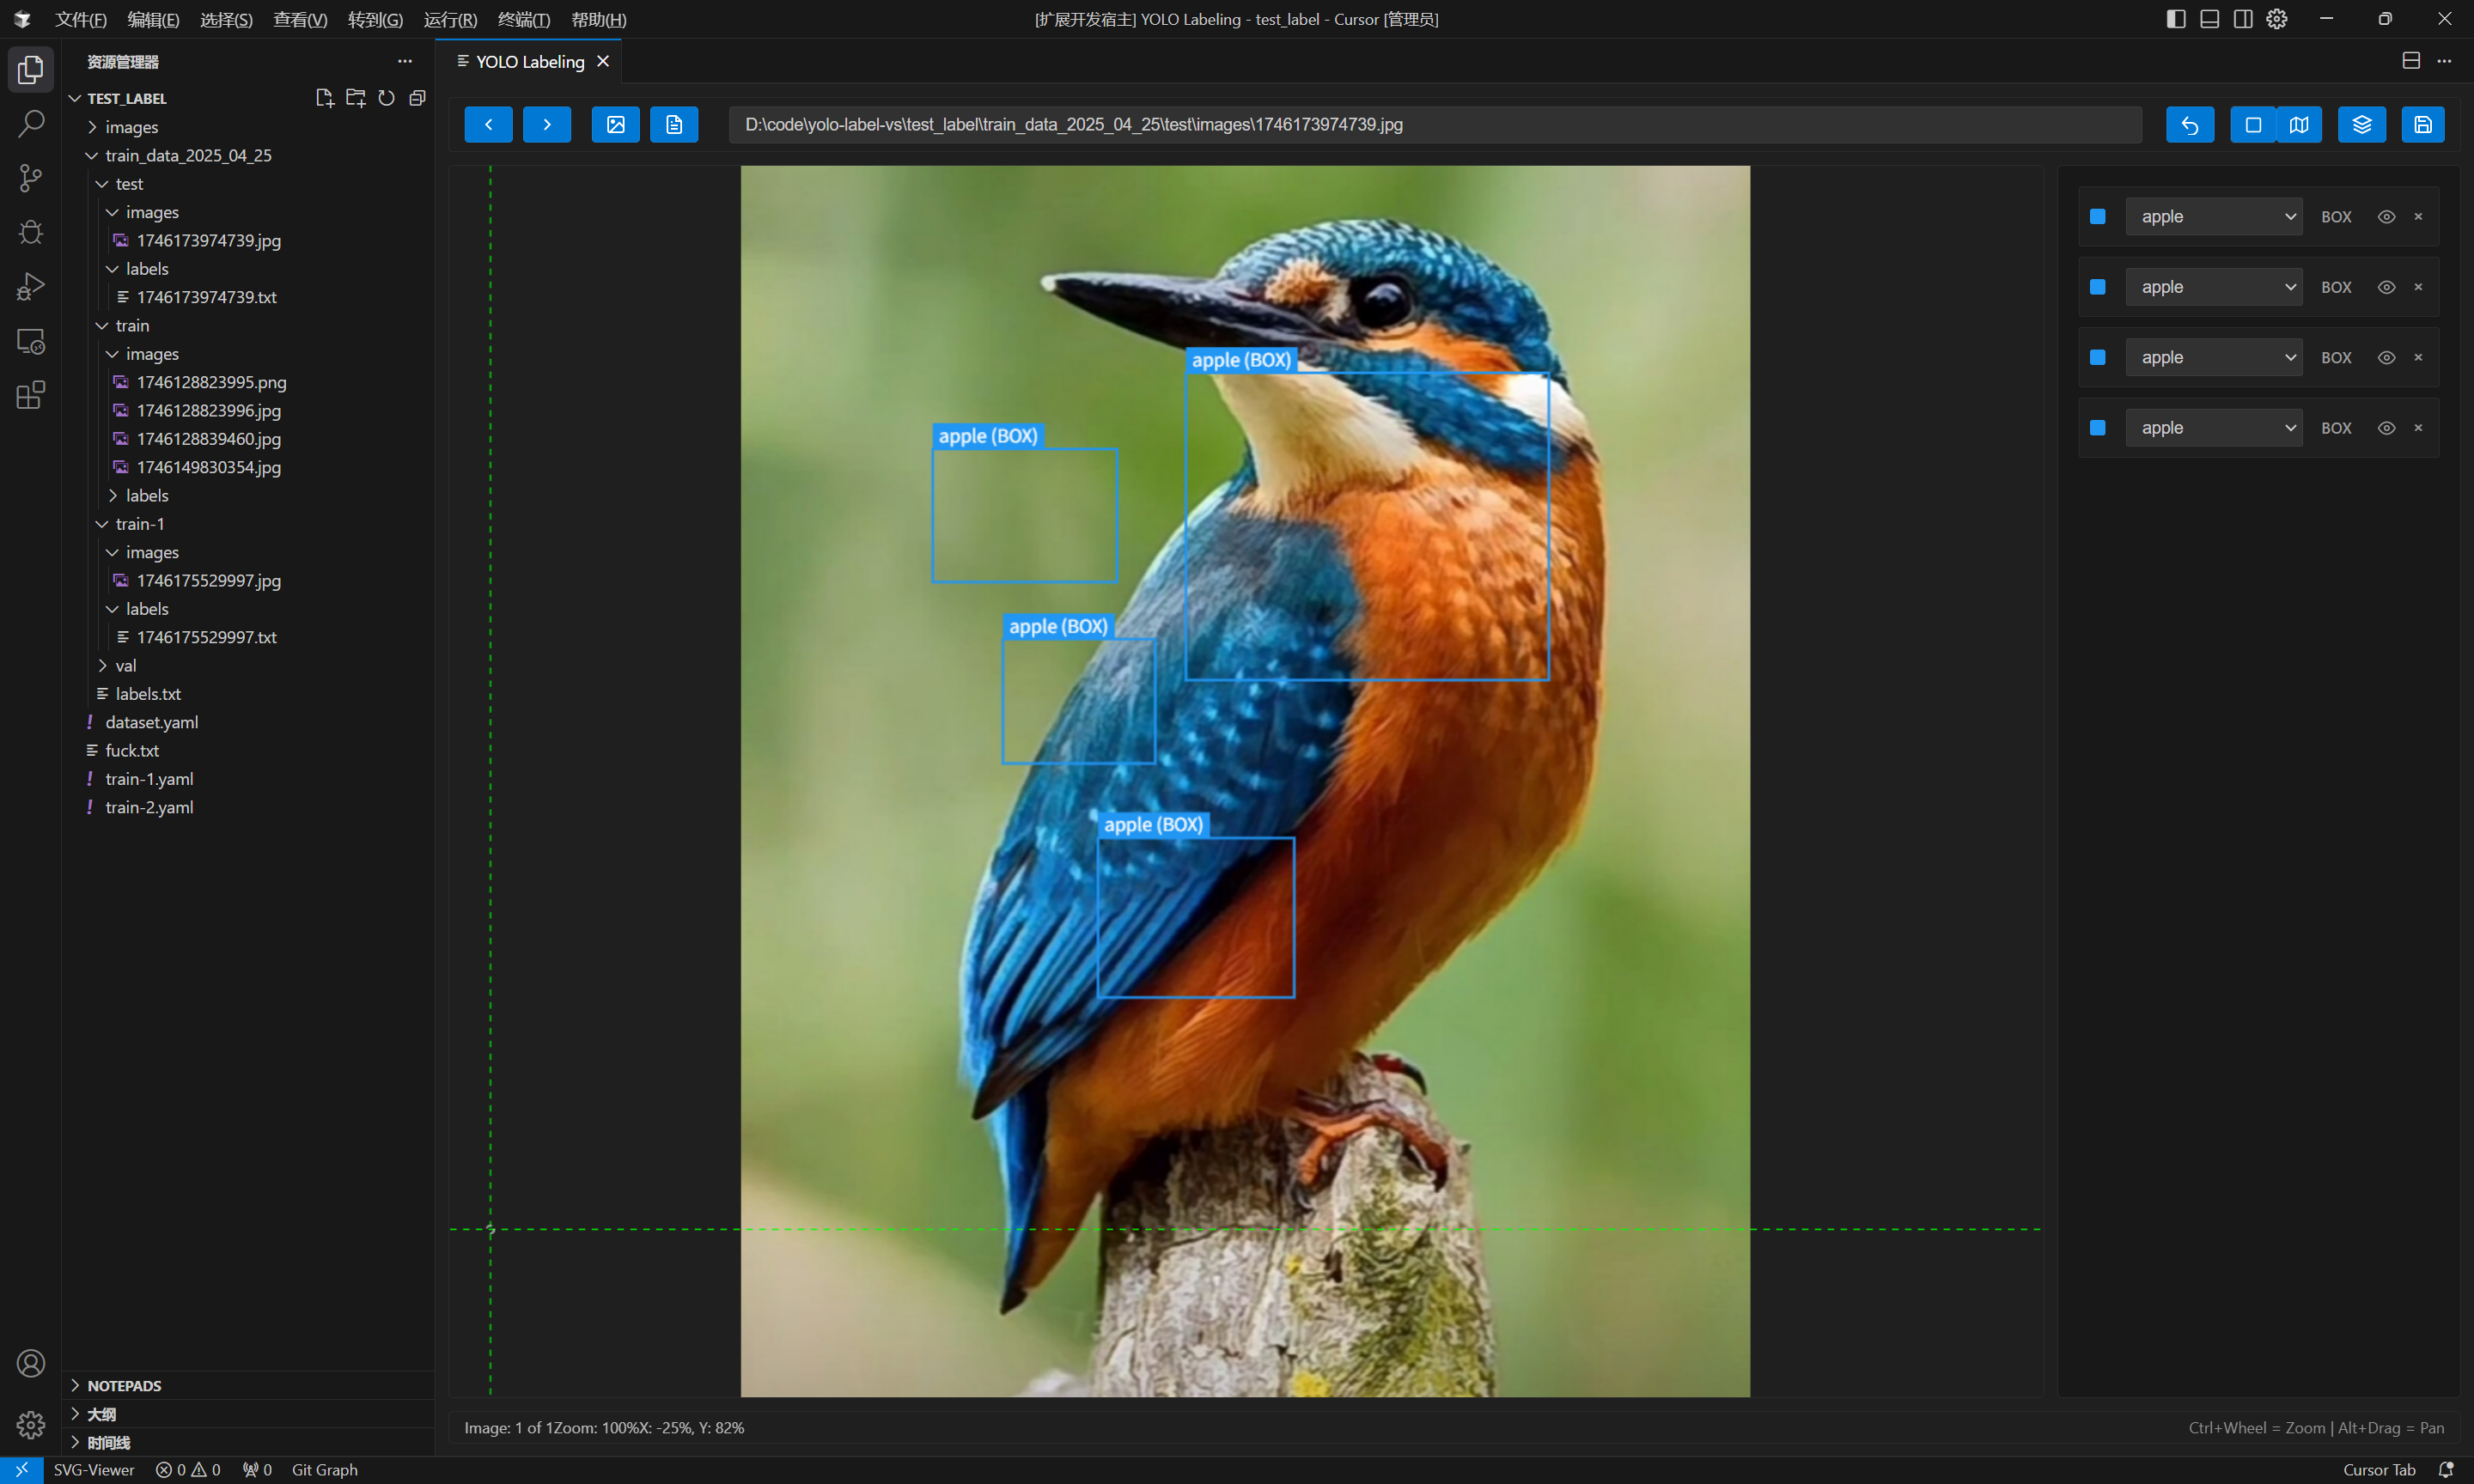The height and width of the screenshot is (1484, 2474).
Task: Open the 终端(T) menu
Action: pyautogui.click(x=524, y=19)
